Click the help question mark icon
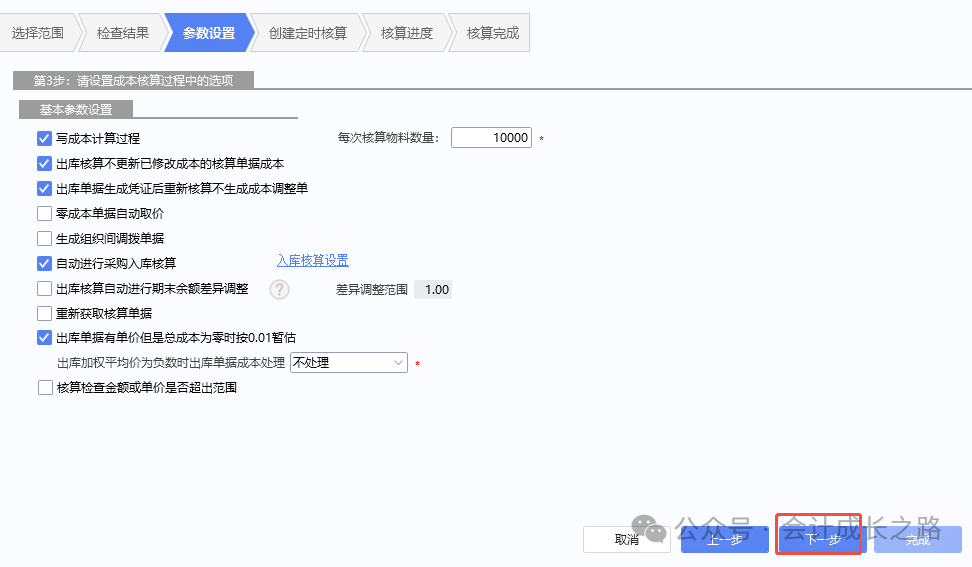972x567 pixels. (x=279, y=290)
